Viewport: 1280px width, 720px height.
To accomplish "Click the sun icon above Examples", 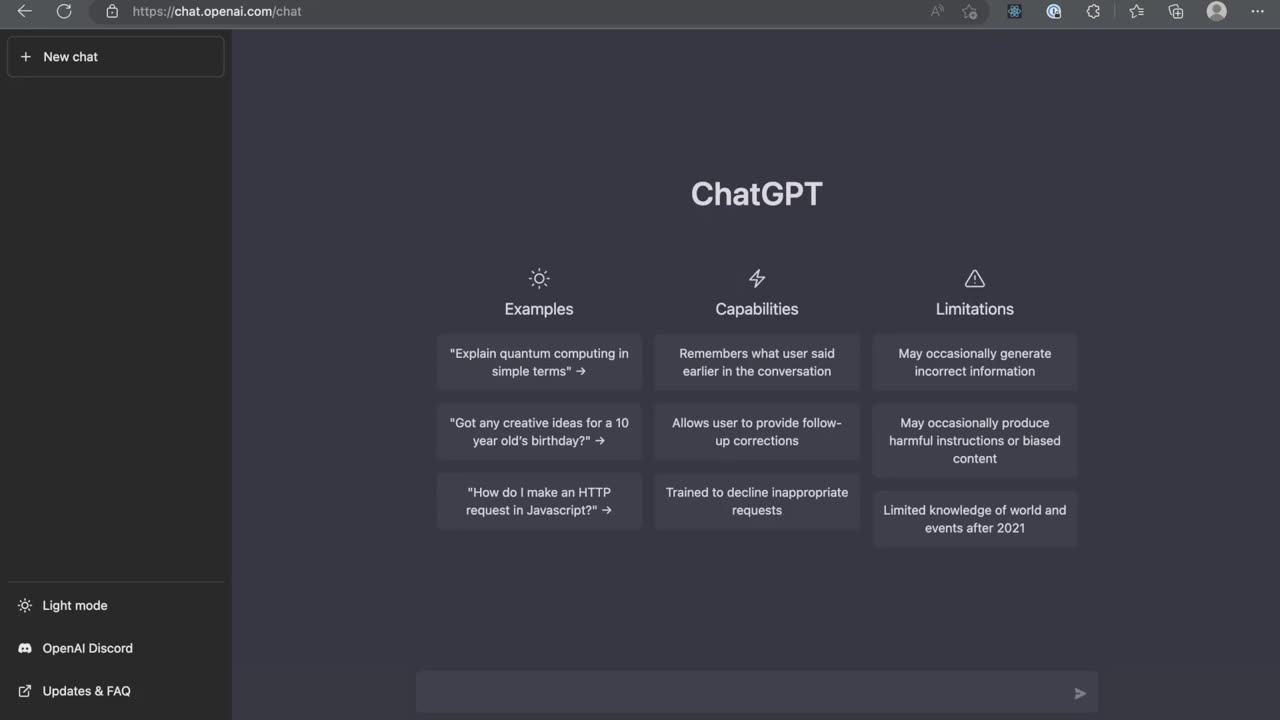I will click(x=539, y=279).
